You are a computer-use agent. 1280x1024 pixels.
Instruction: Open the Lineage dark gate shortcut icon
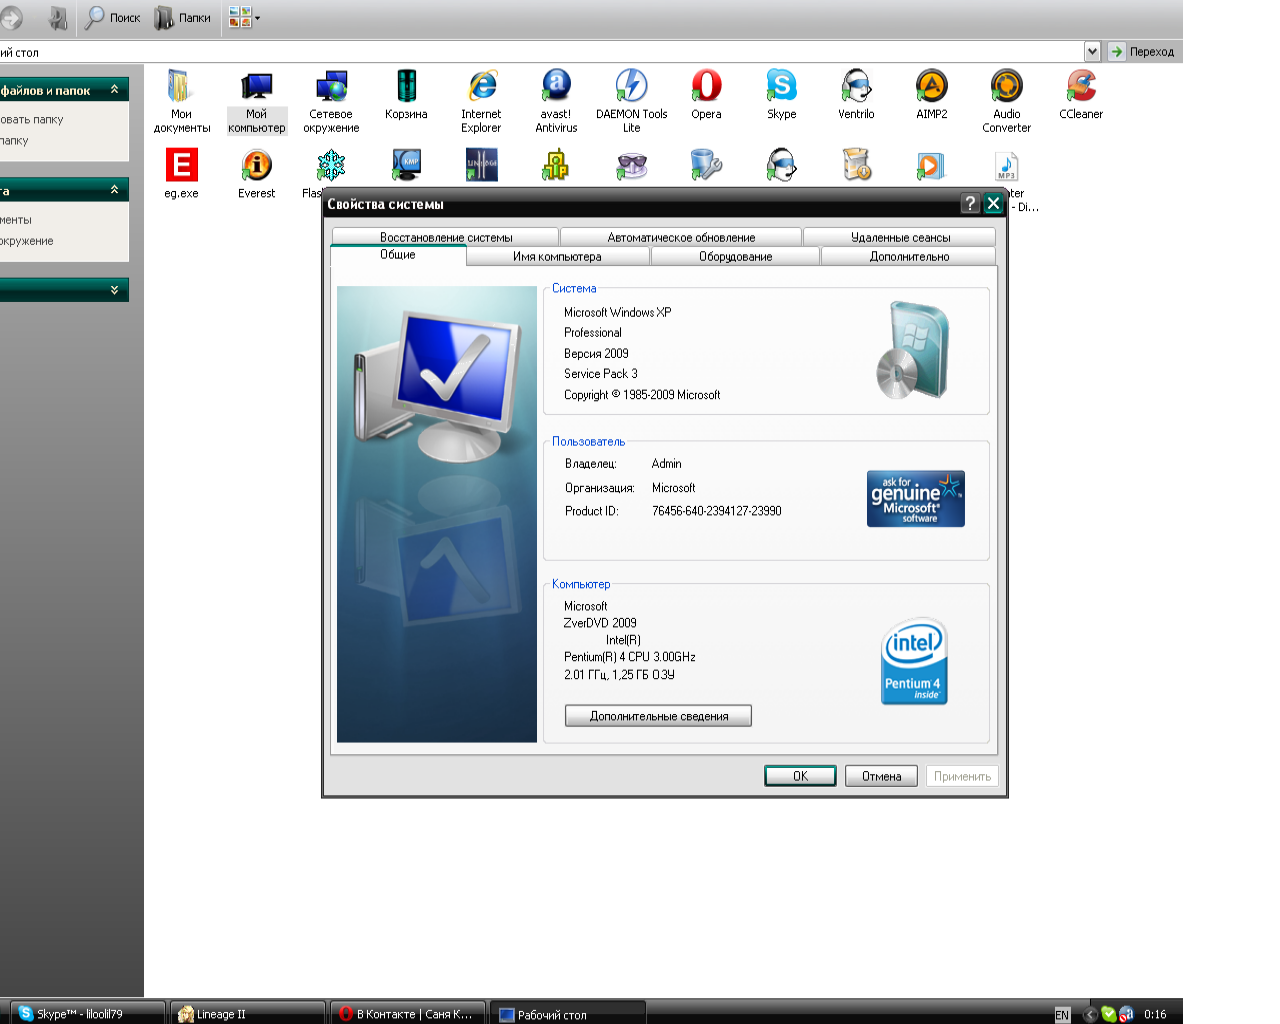[x=481, y=165]
